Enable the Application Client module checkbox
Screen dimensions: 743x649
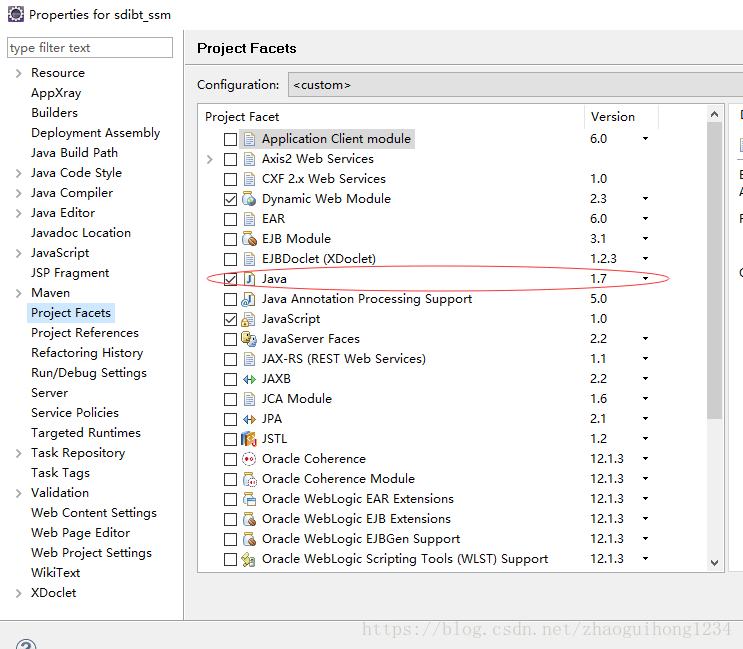[x=230, y=139]
